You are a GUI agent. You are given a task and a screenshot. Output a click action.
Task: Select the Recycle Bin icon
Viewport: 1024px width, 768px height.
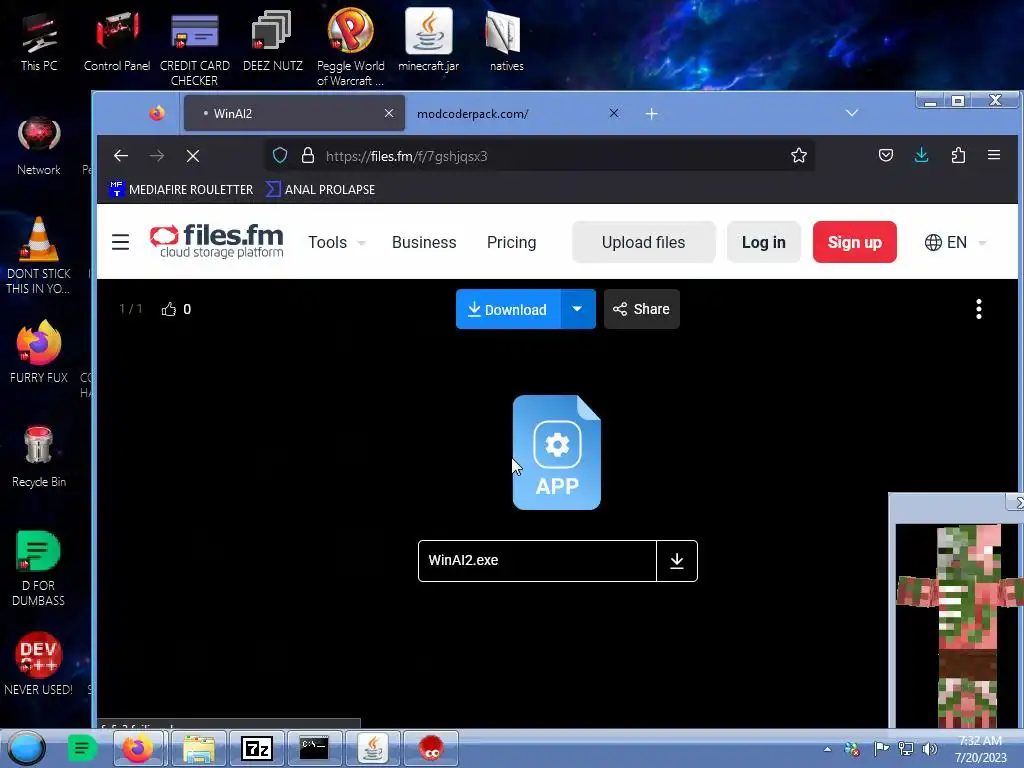pyautogui.click(x=39, y=456)
